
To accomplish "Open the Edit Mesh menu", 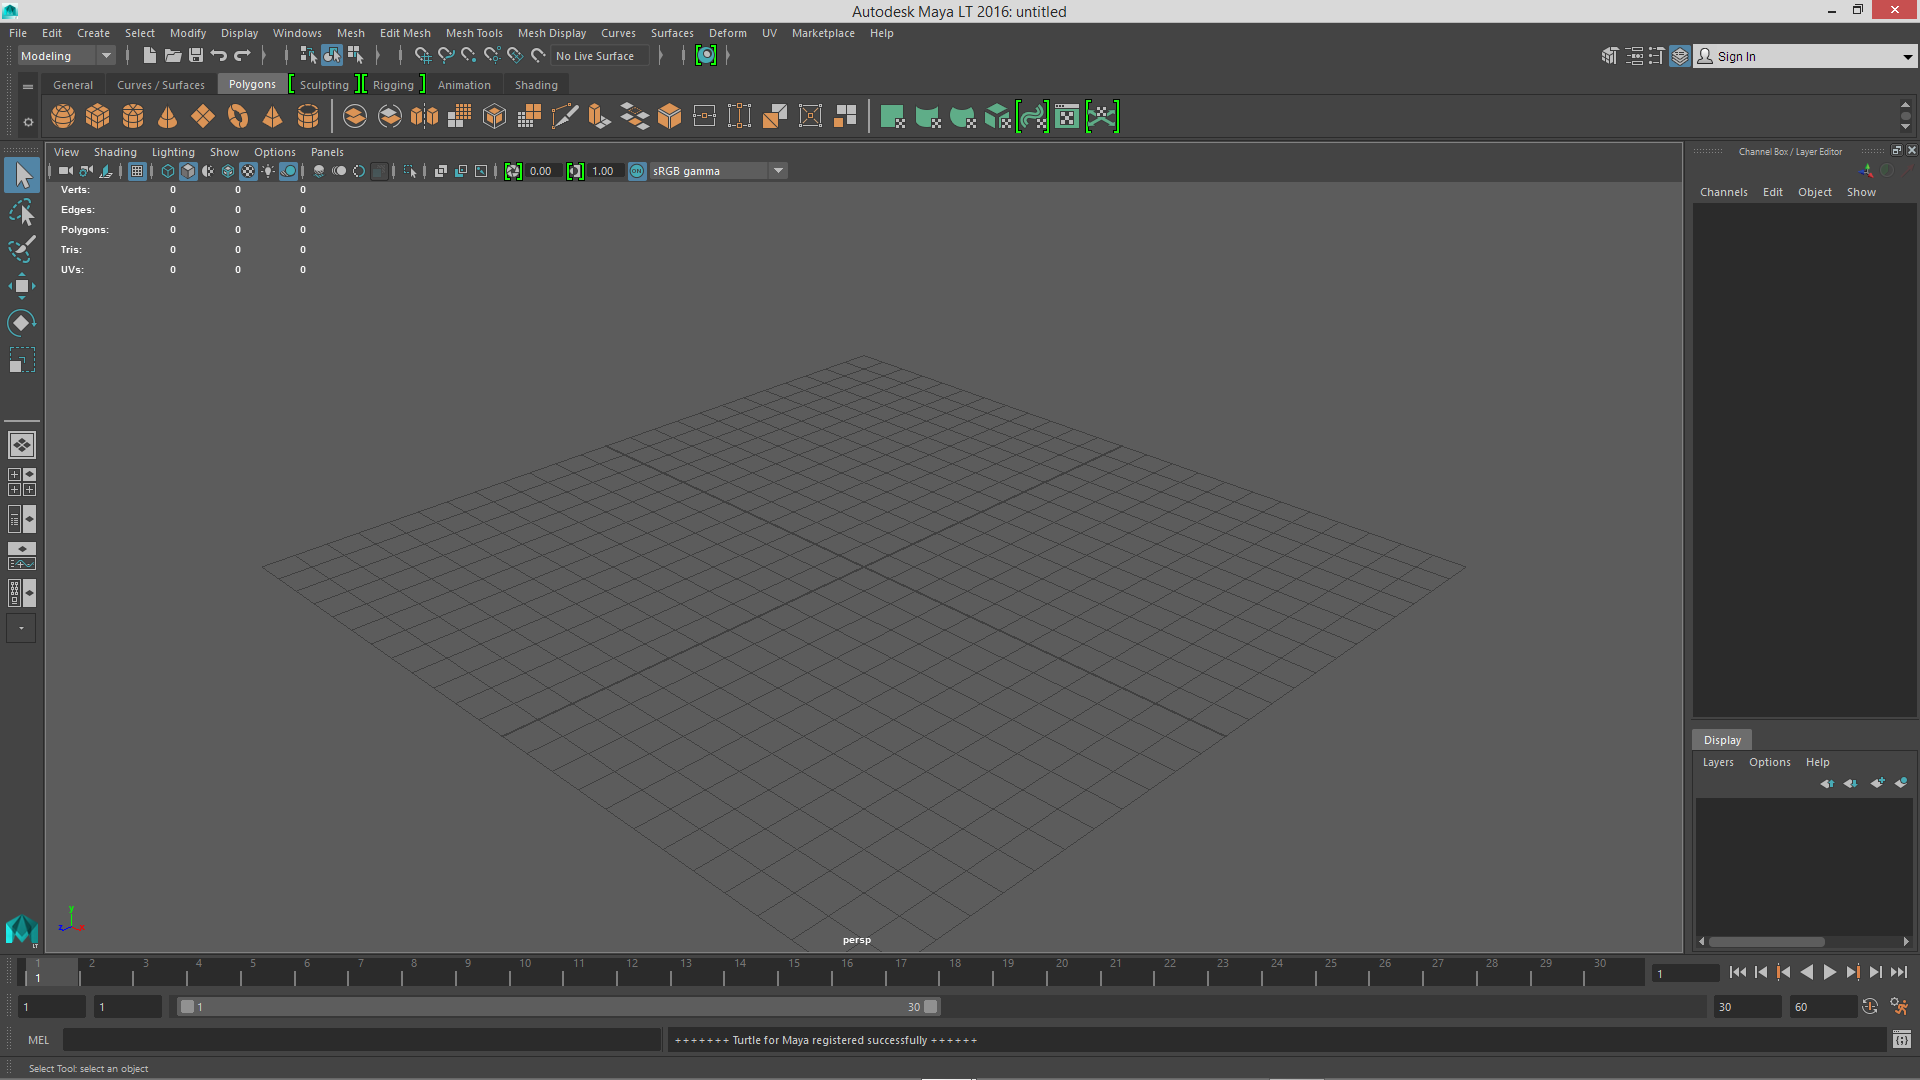I will 405,33.
